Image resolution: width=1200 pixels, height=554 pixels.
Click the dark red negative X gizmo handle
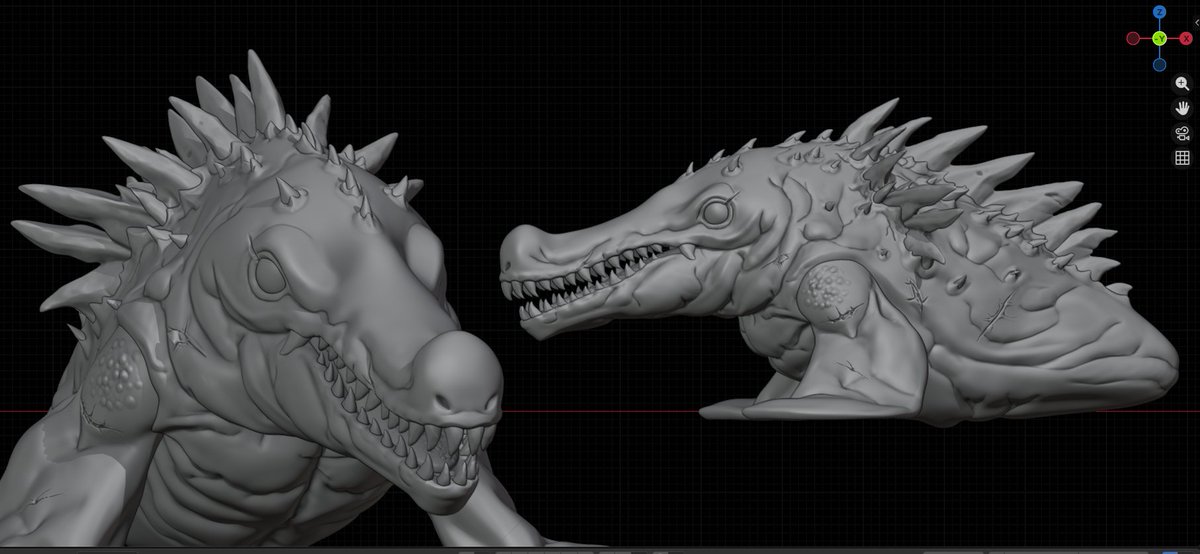click(x=1133, y=38)
